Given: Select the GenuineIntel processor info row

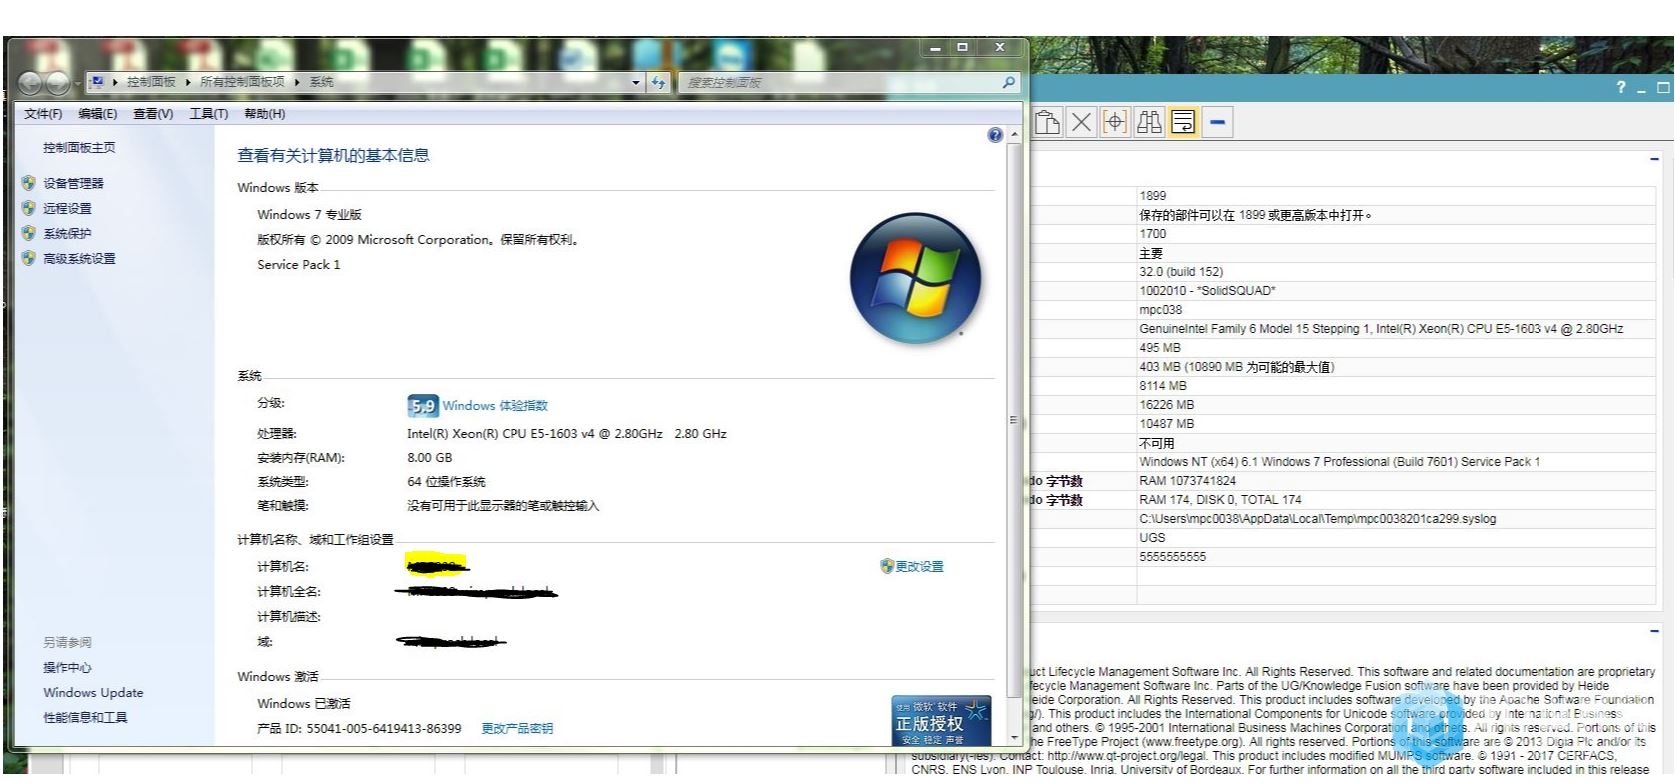Looking at the screenshot, I should click(1396, 329).
